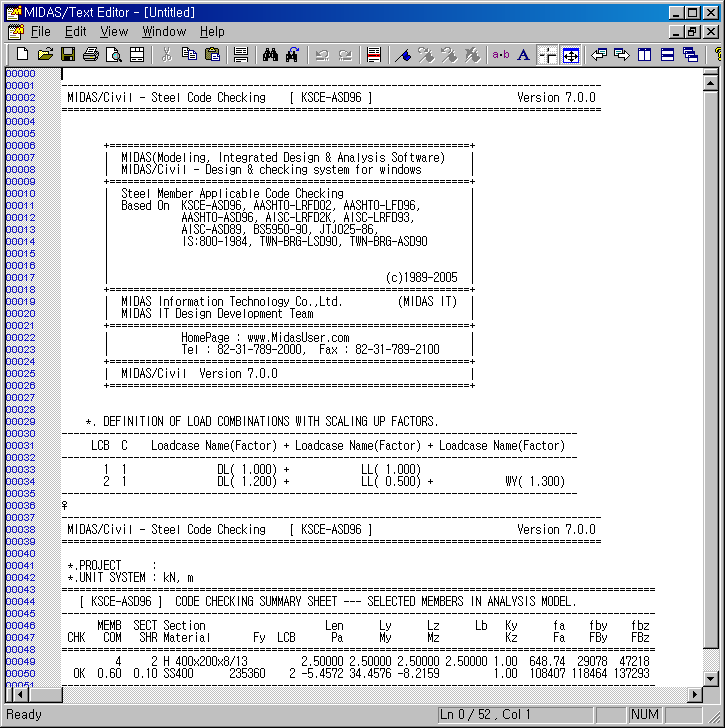Screen dimensions: 725x728
Task: Open the View menu
Action: [114, 32]
